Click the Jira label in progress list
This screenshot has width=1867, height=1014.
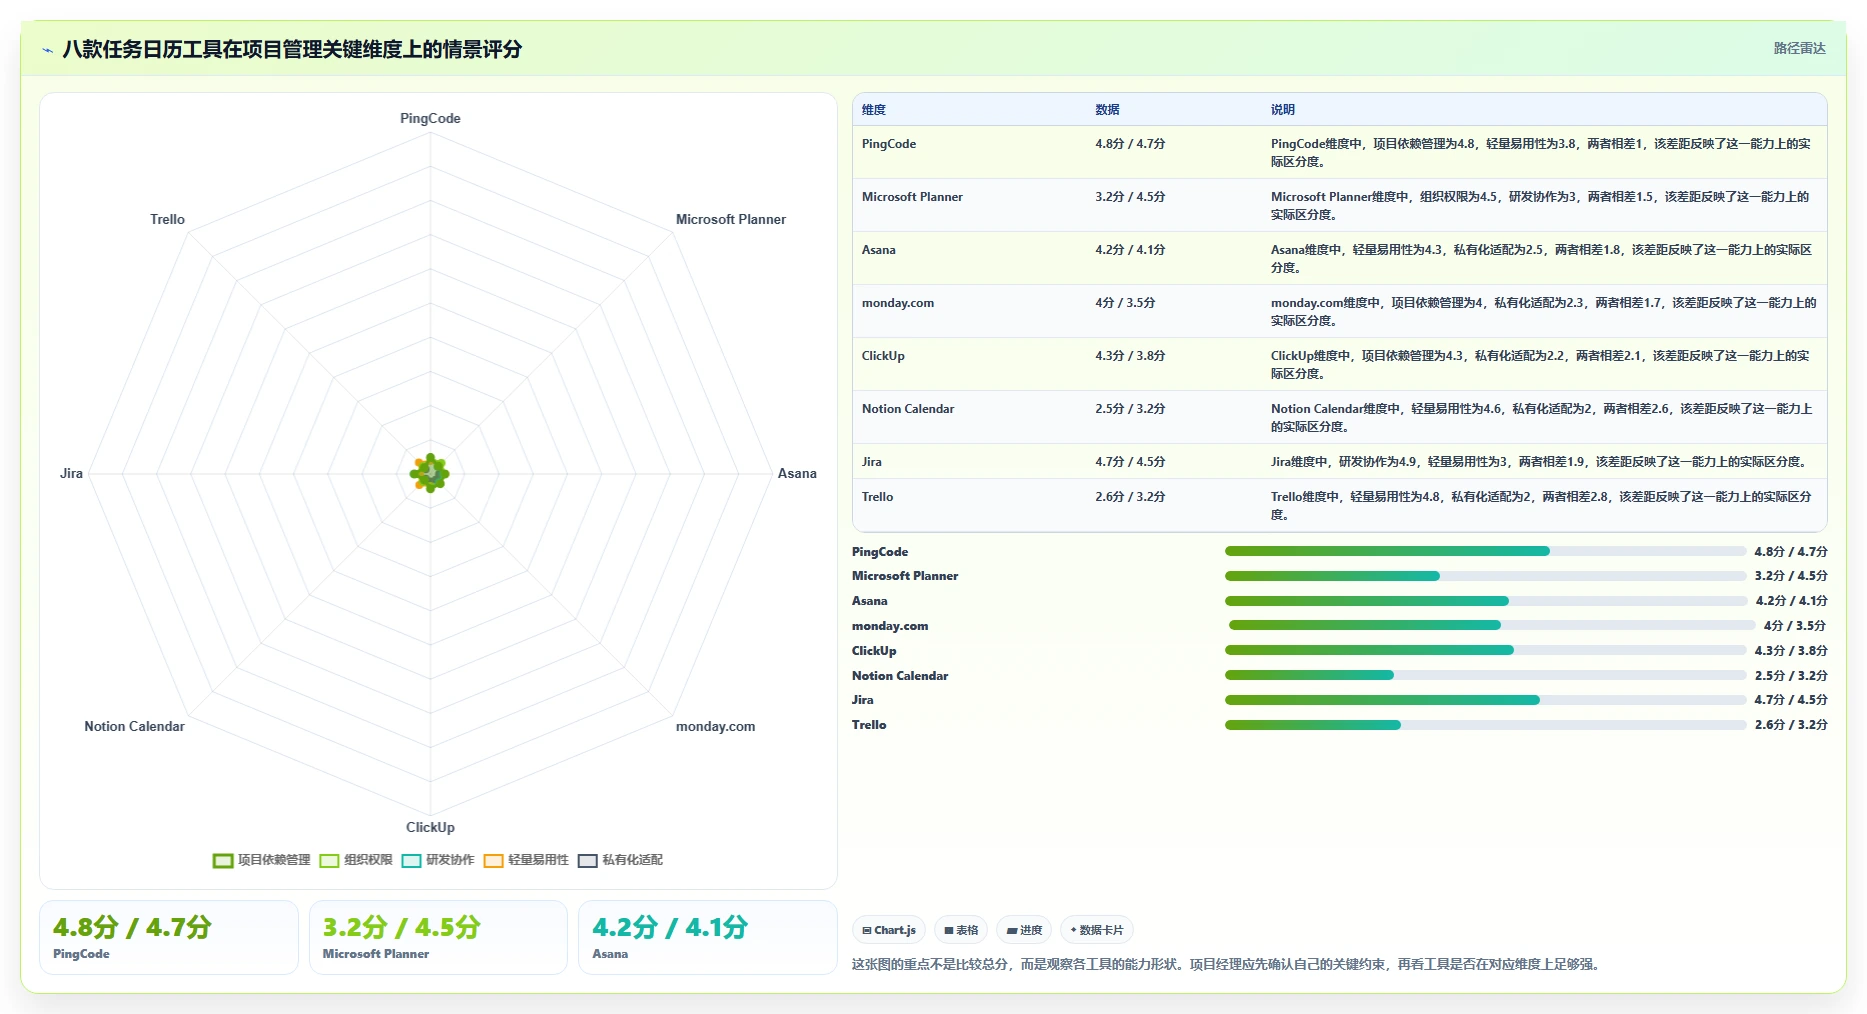[863, 700]
